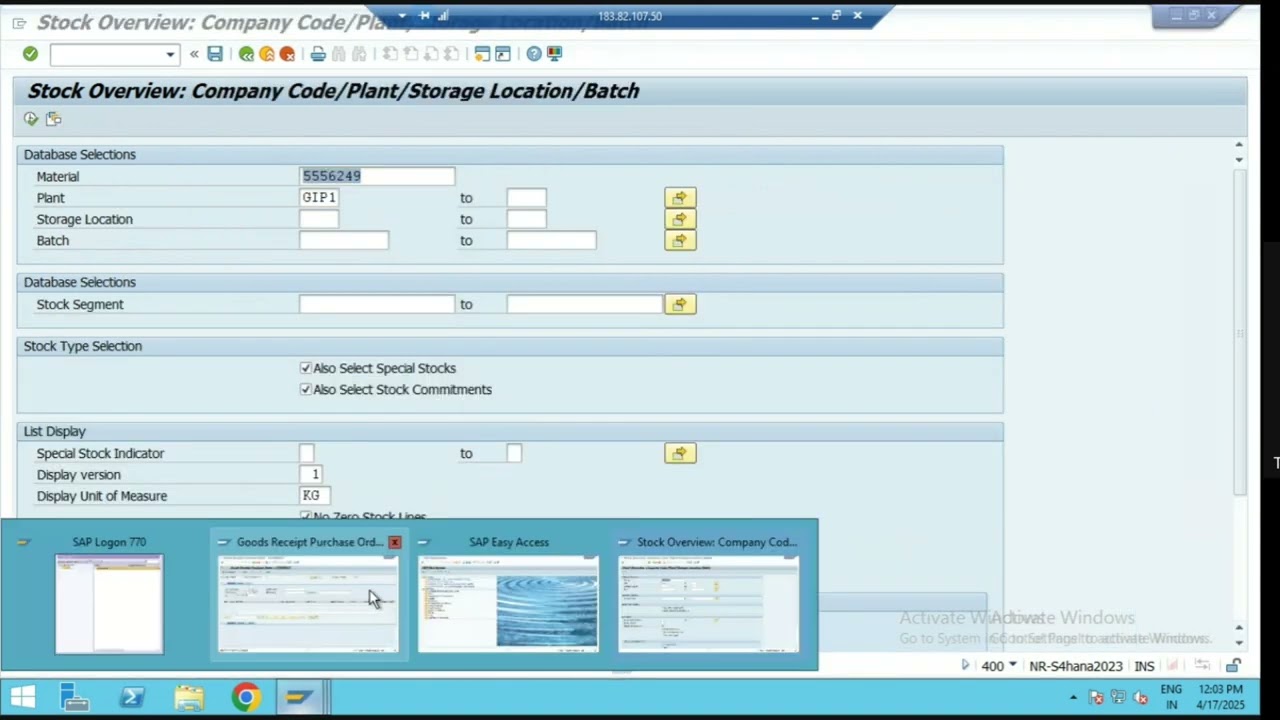Close the Goods Receipt Purchase Order preview
Screen dimensions: 1280x720
pos(395,542)
